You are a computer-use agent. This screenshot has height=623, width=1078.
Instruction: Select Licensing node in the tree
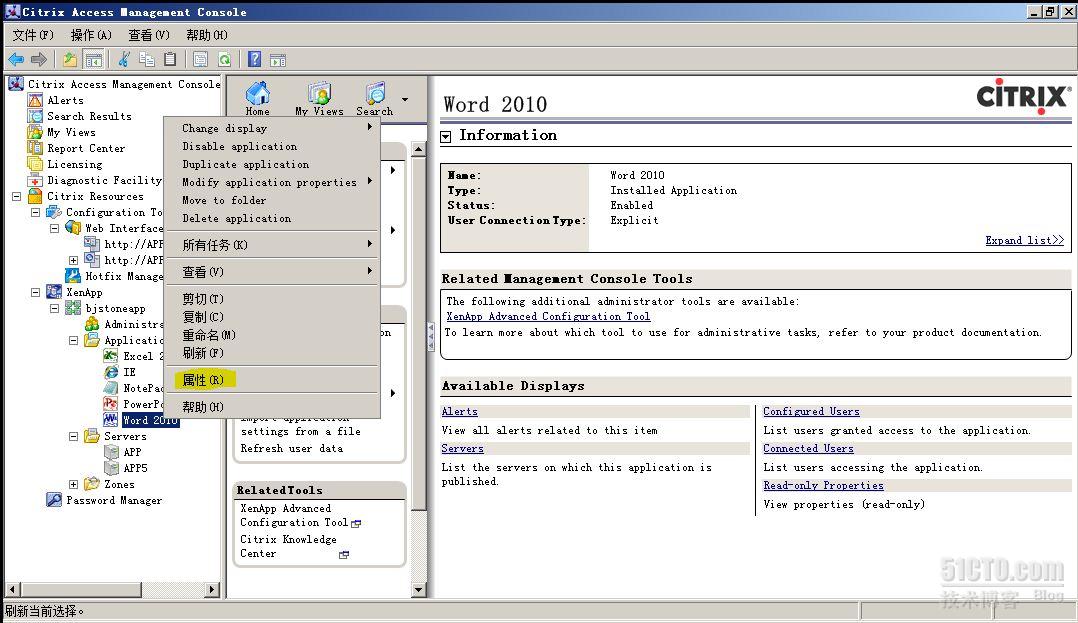click(x=74, y=164)
